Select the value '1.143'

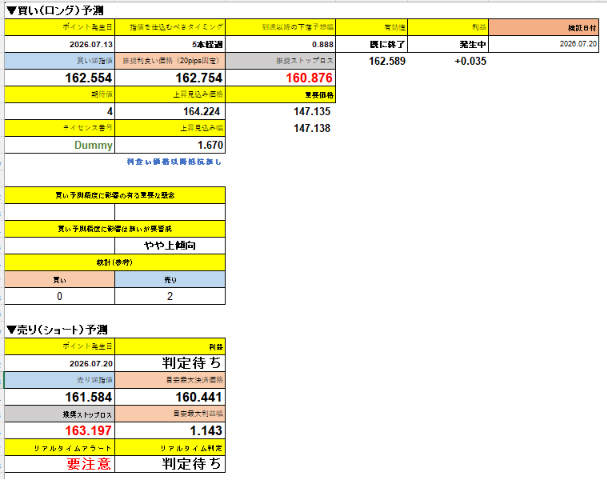(x=170, y=430)
